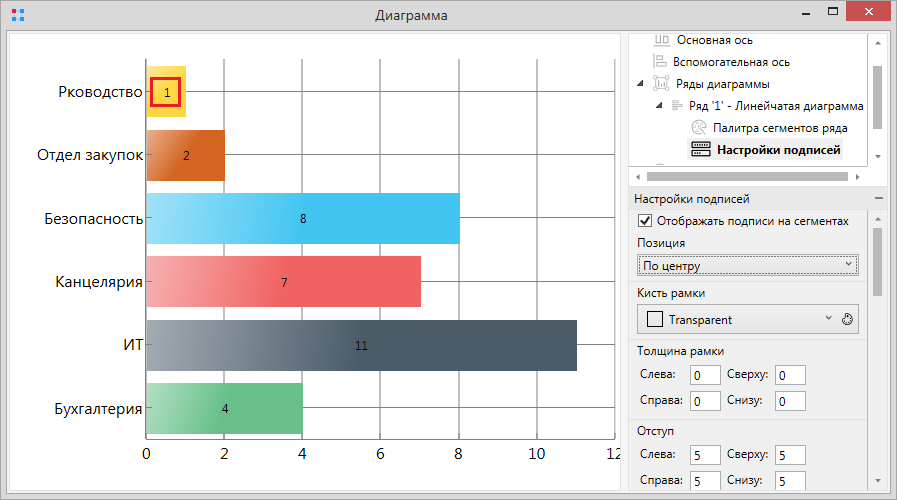Click the Ряды диаграммы series icon

pos(660,84)
